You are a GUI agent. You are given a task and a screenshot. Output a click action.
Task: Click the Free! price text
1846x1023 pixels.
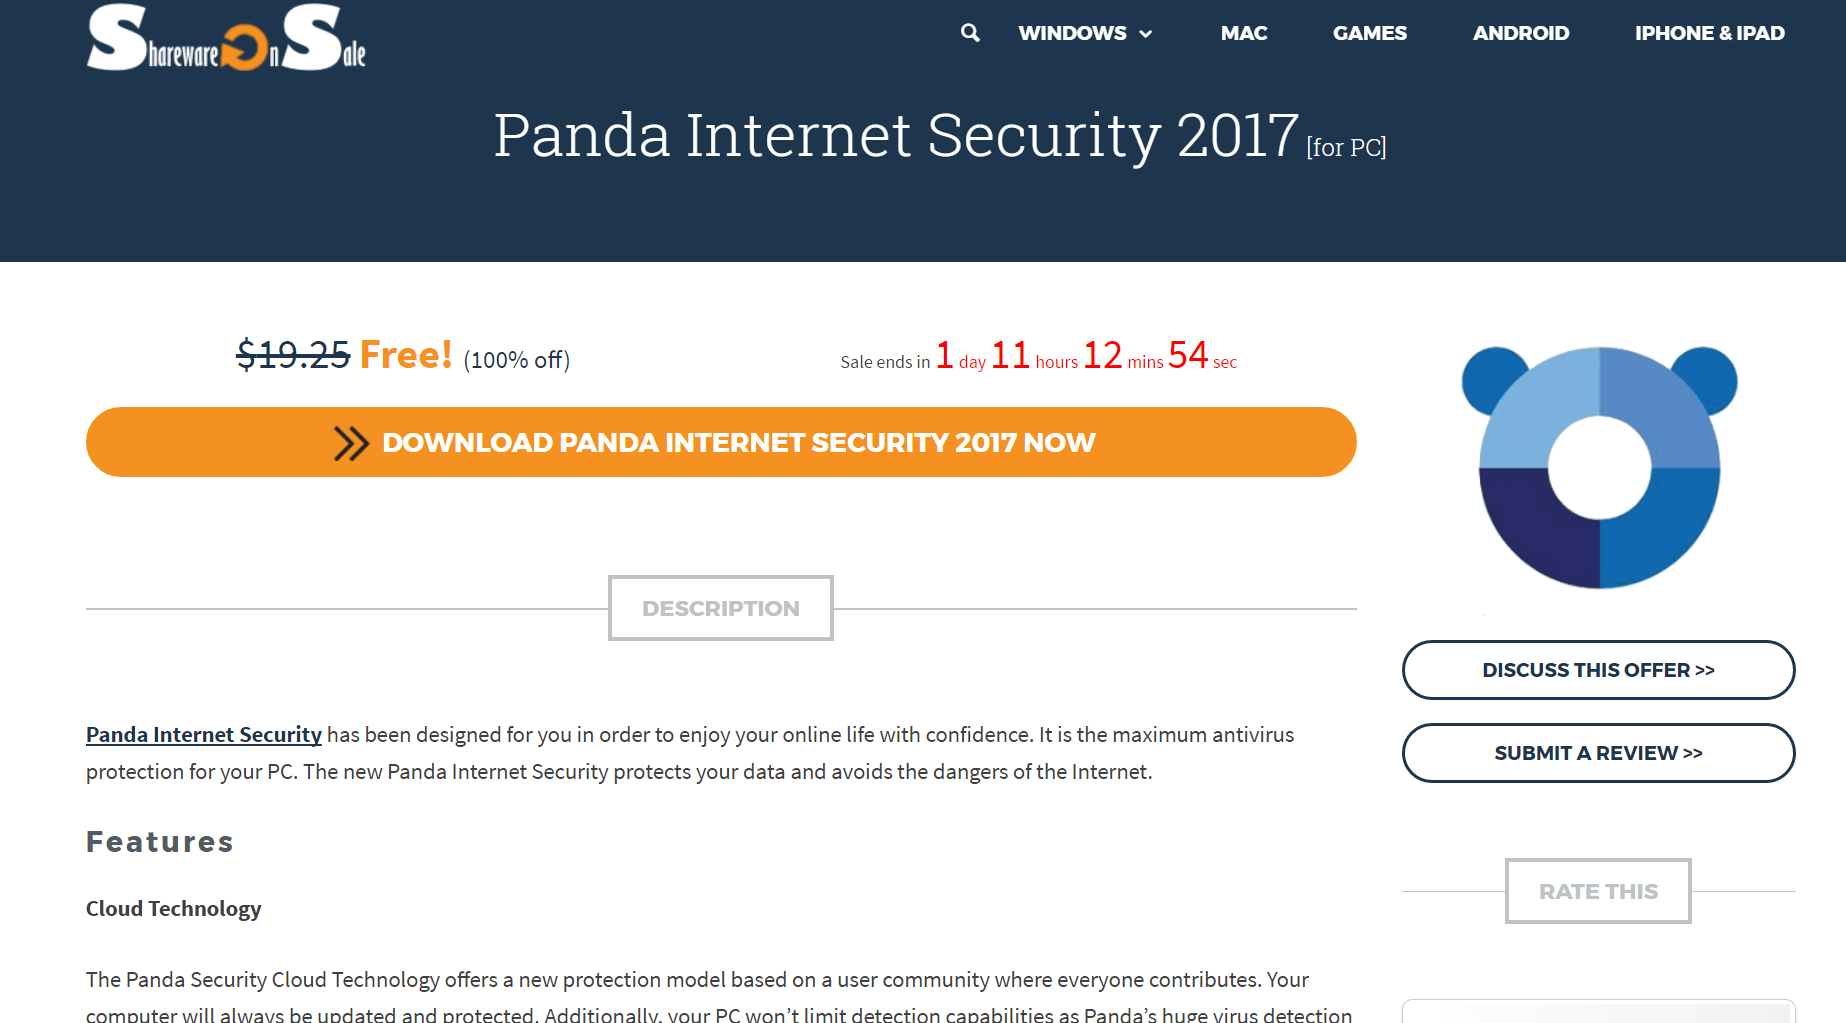[x=406, y=355]
